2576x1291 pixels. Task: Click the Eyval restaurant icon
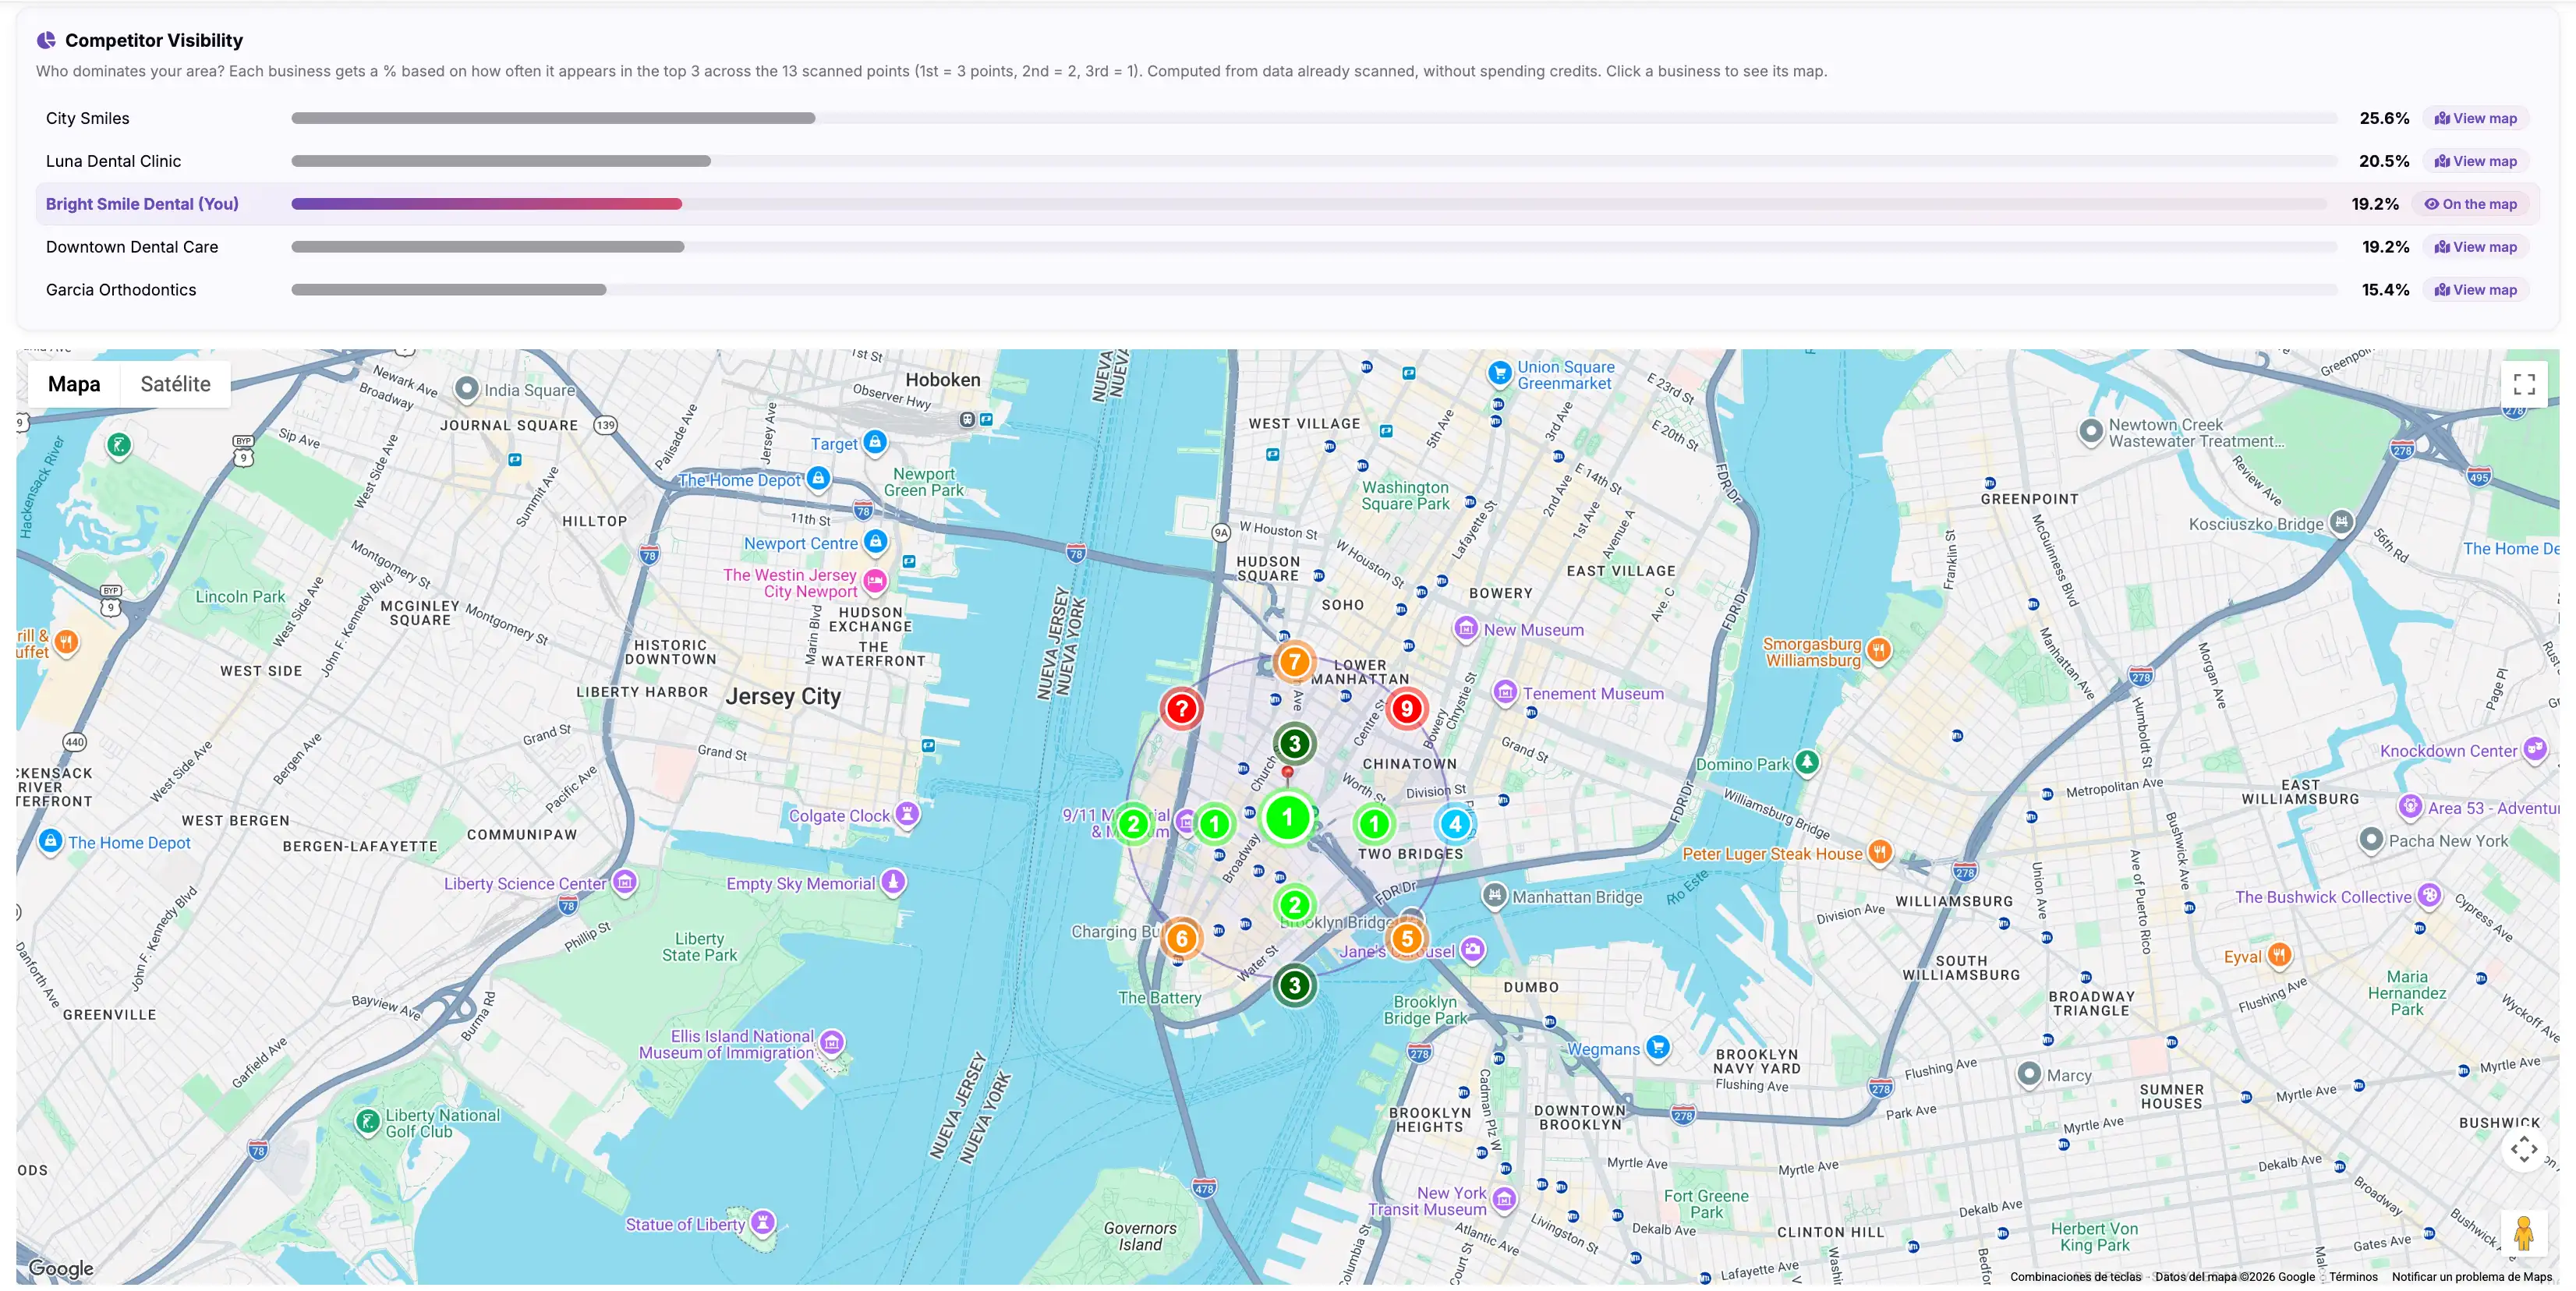tap(2279, 955)
